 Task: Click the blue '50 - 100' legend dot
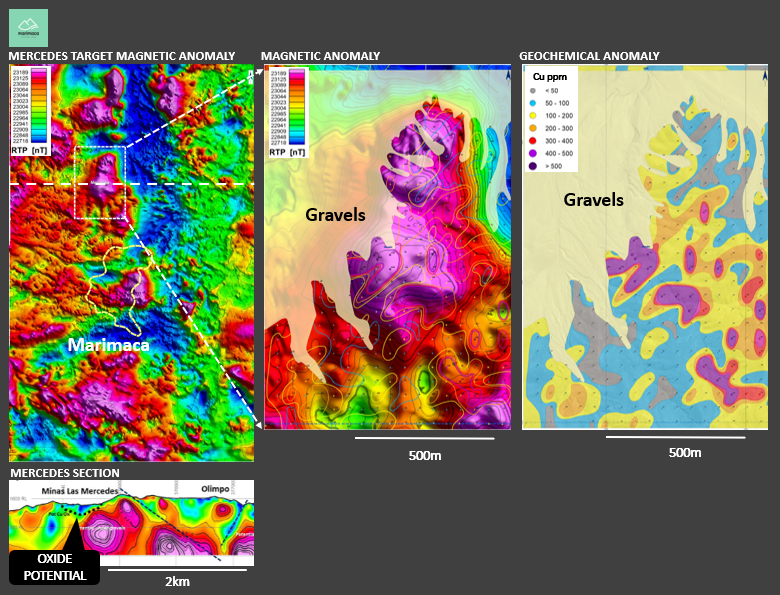click(x=533, y=103)
